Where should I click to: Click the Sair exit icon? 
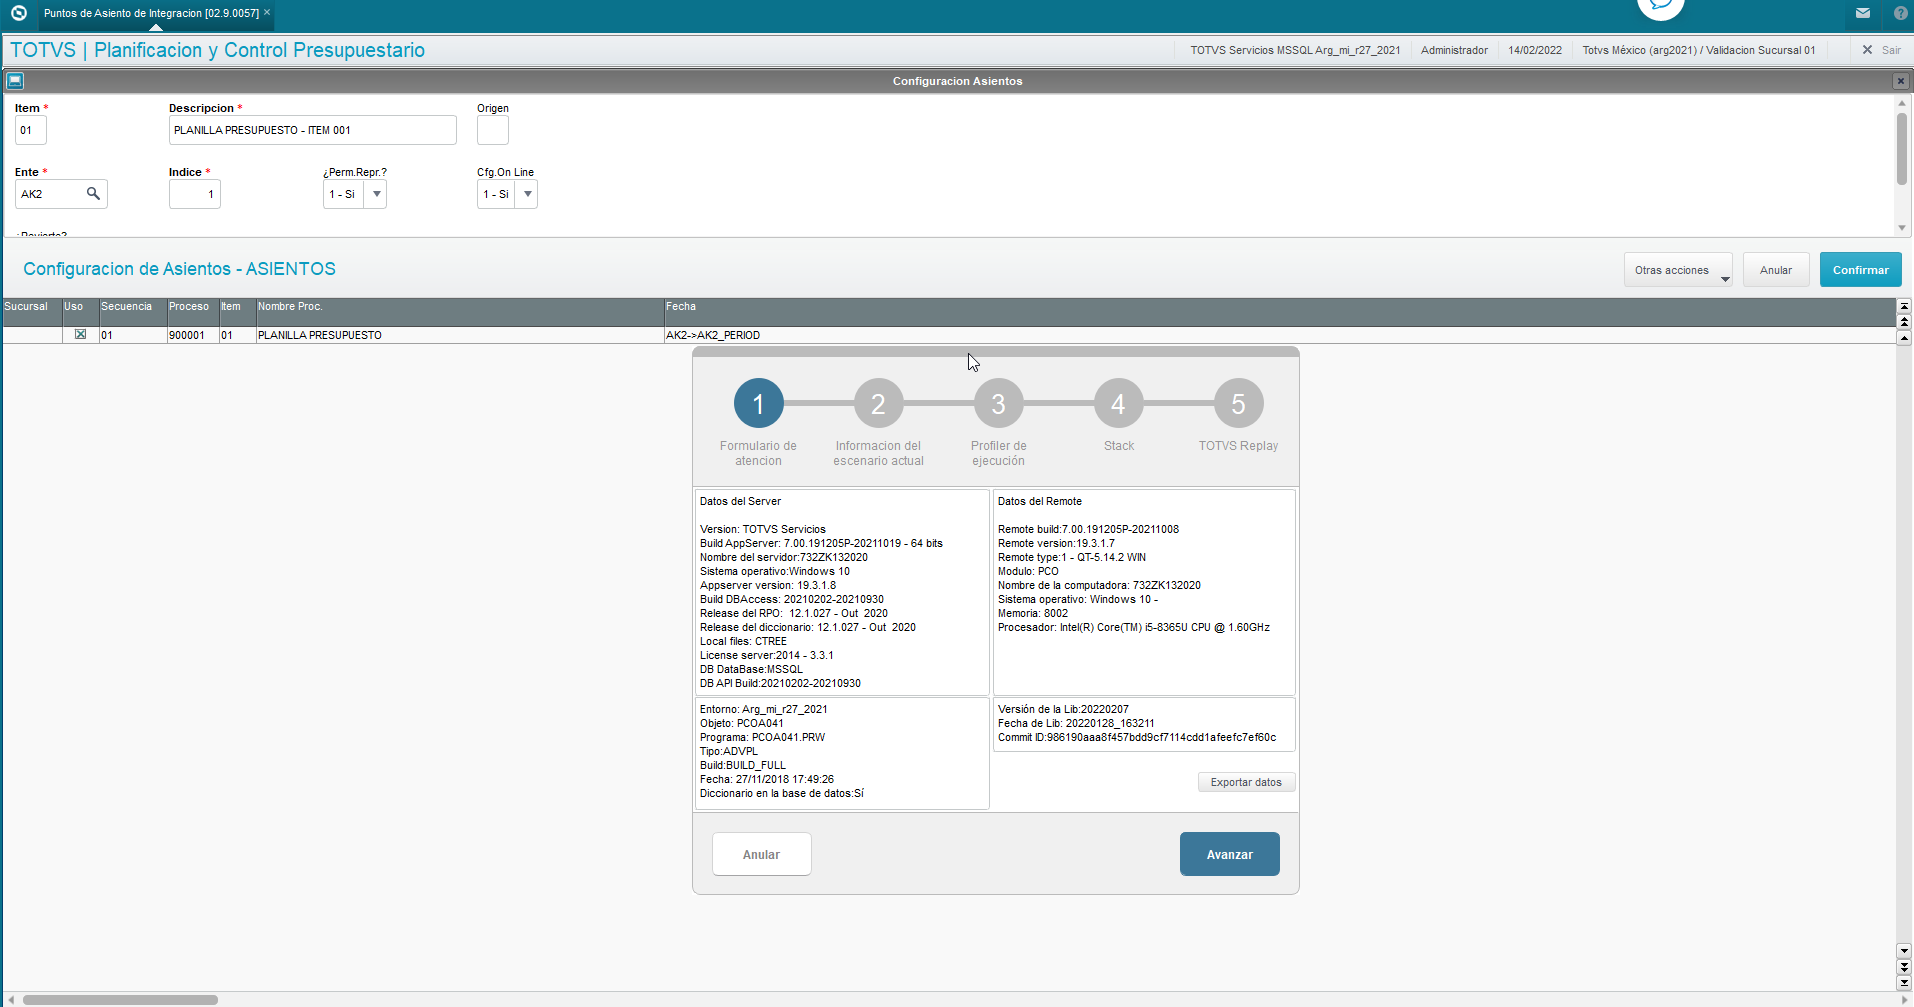[x=1867, y=50]
